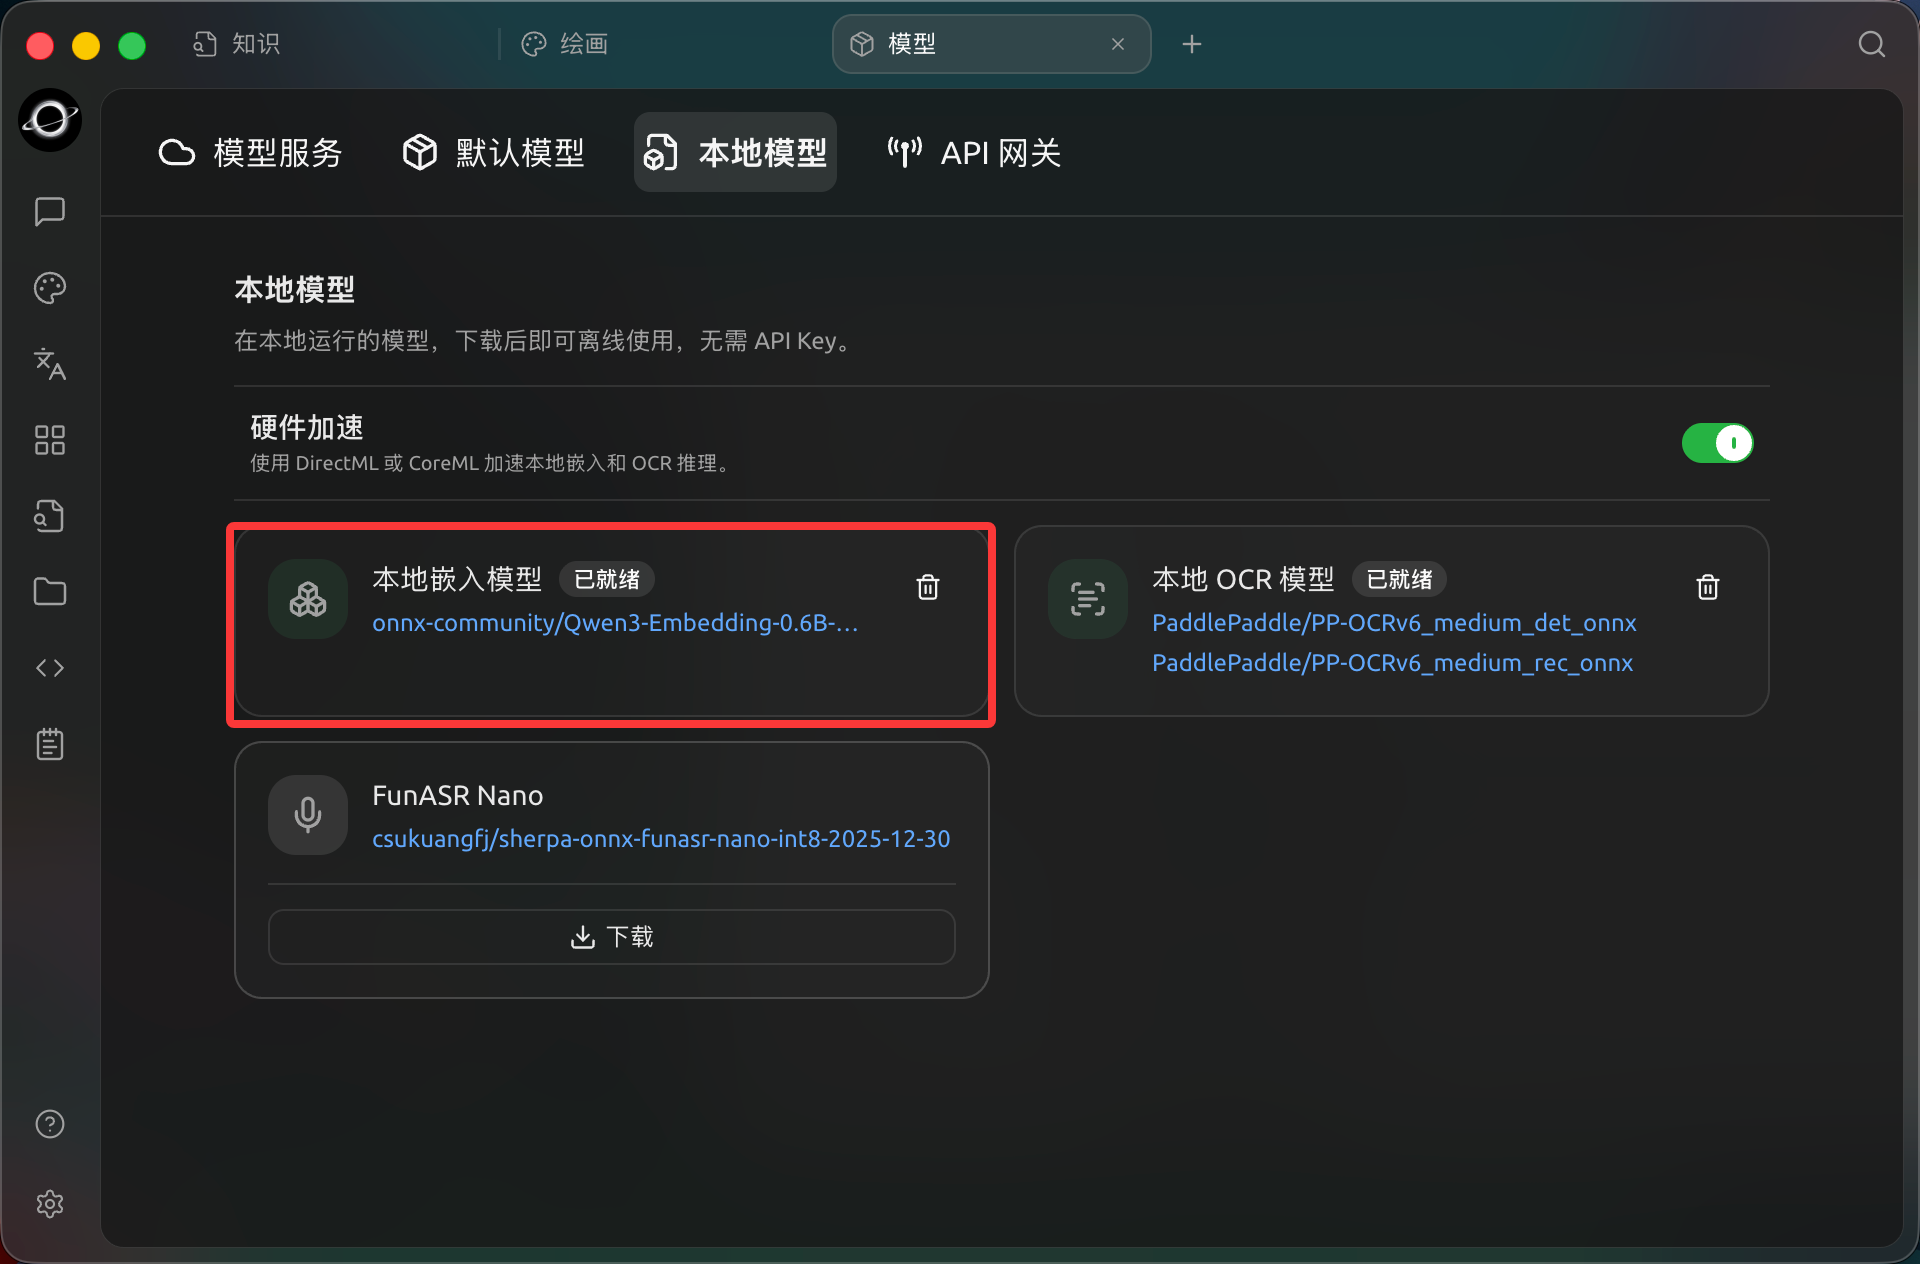This screenshot has width=1920, height=1264.
Task: Click the app logo avatar
Action: point(50,120)
